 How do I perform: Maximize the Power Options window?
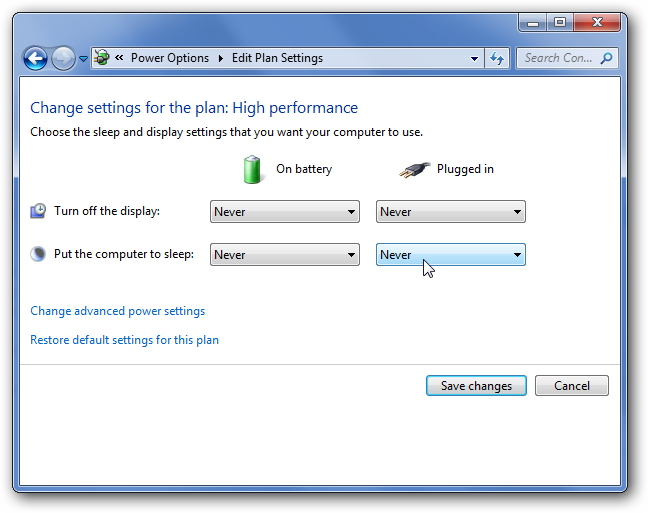pos(560,22)
